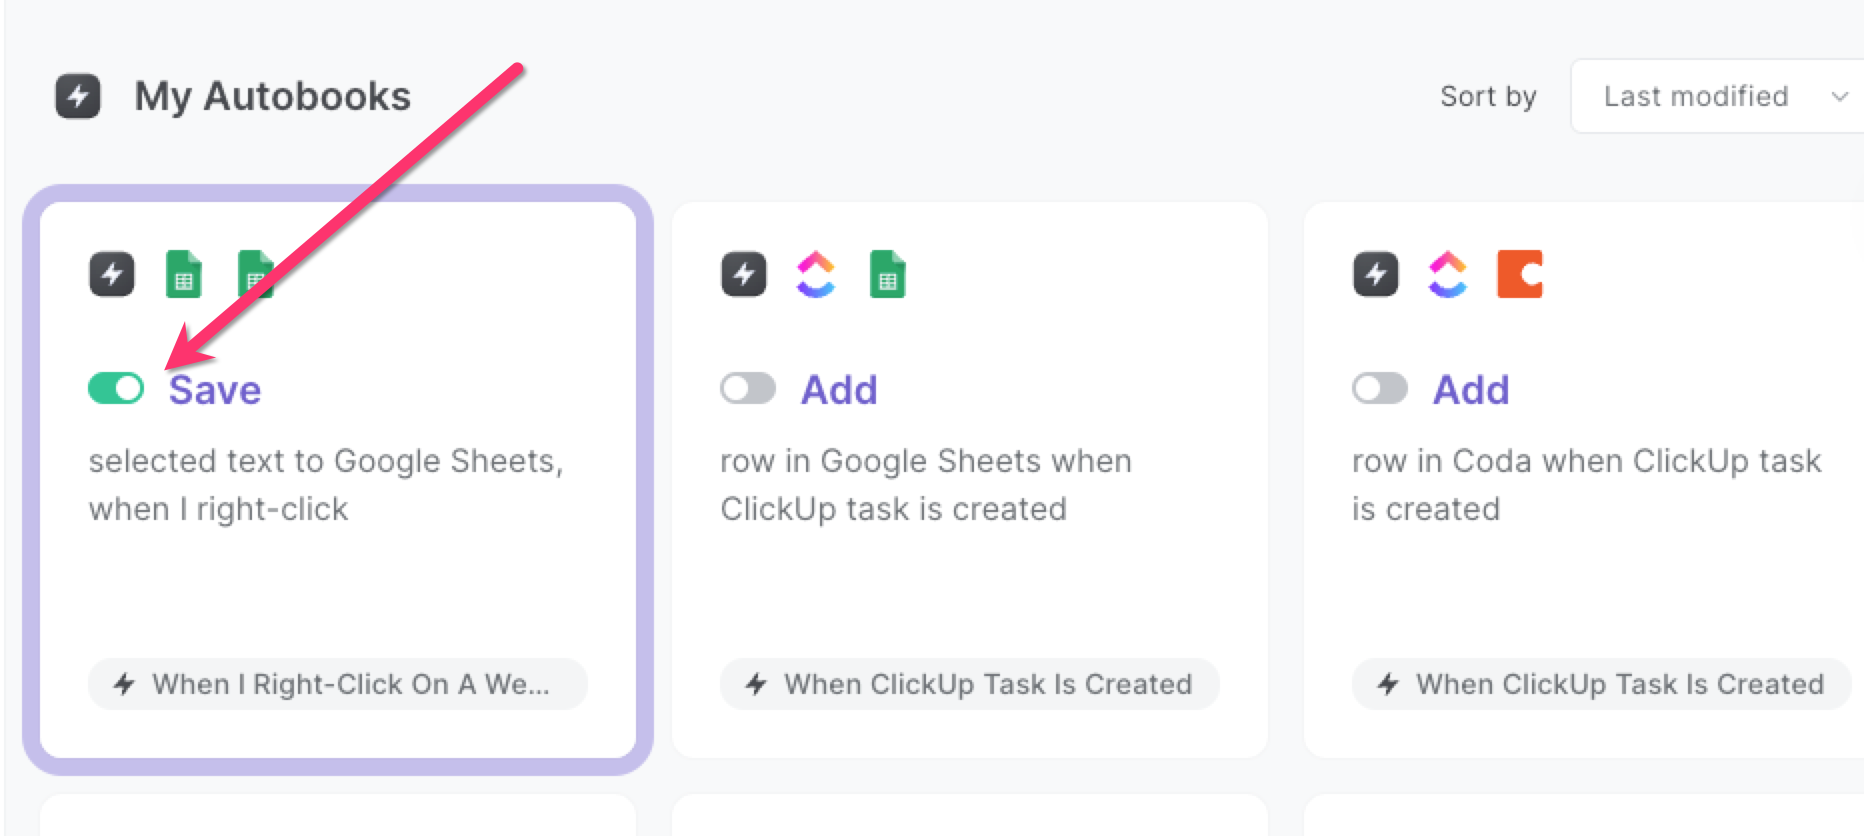
Task: Click the ClickUp icon on the Coda autobook card
Action: pos(1447,275)
